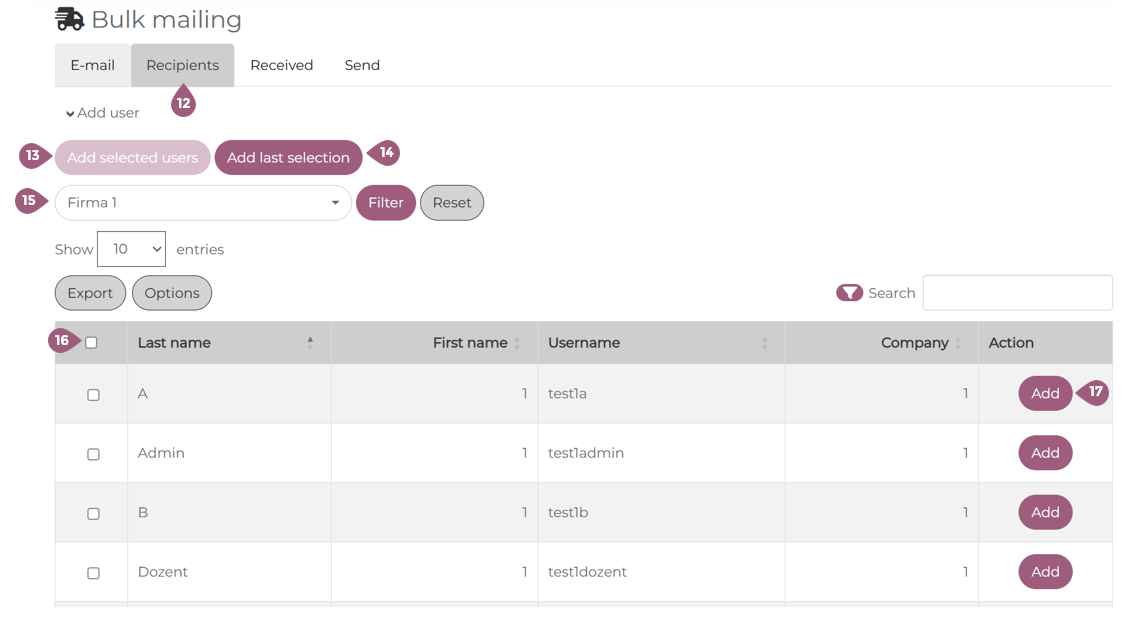Sort by Company column arrows
The image size is (1128, 622).
tap(958, 343)
